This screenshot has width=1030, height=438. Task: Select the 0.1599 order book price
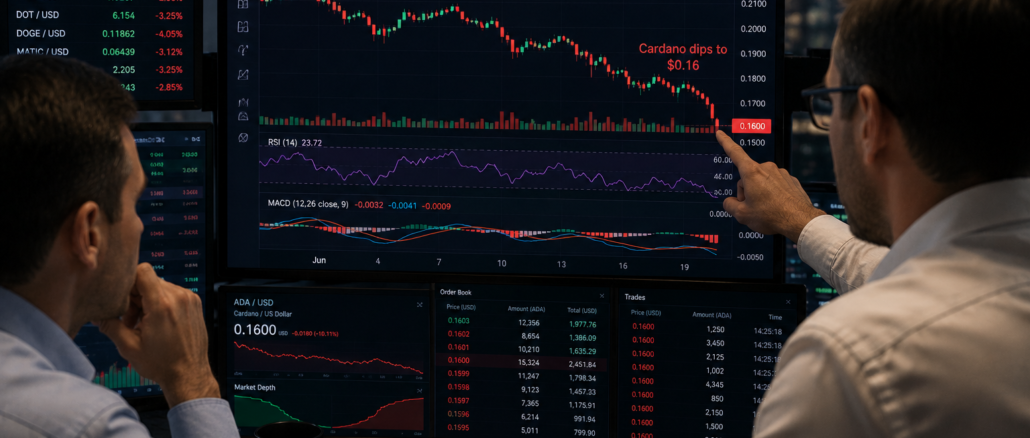click(x=459, y=373)
